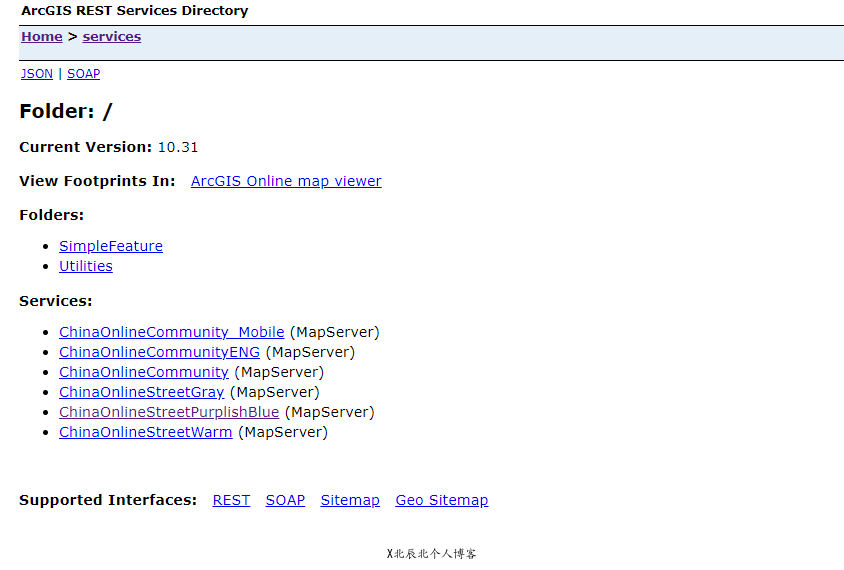Open the SimpleFeature folder

110,246
